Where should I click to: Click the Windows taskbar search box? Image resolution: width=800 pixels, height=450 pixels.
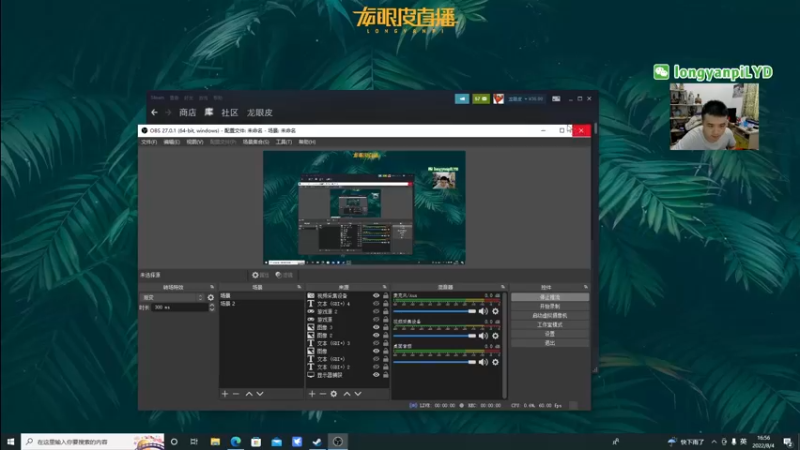tap(92, 442)
